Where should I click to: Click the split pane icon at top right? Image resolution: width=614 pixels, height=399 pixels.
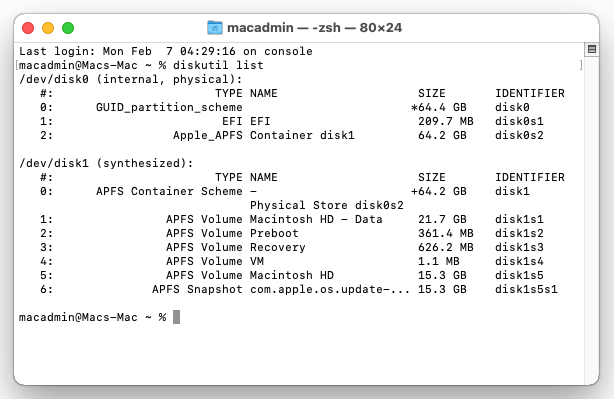tap(592, 49)
